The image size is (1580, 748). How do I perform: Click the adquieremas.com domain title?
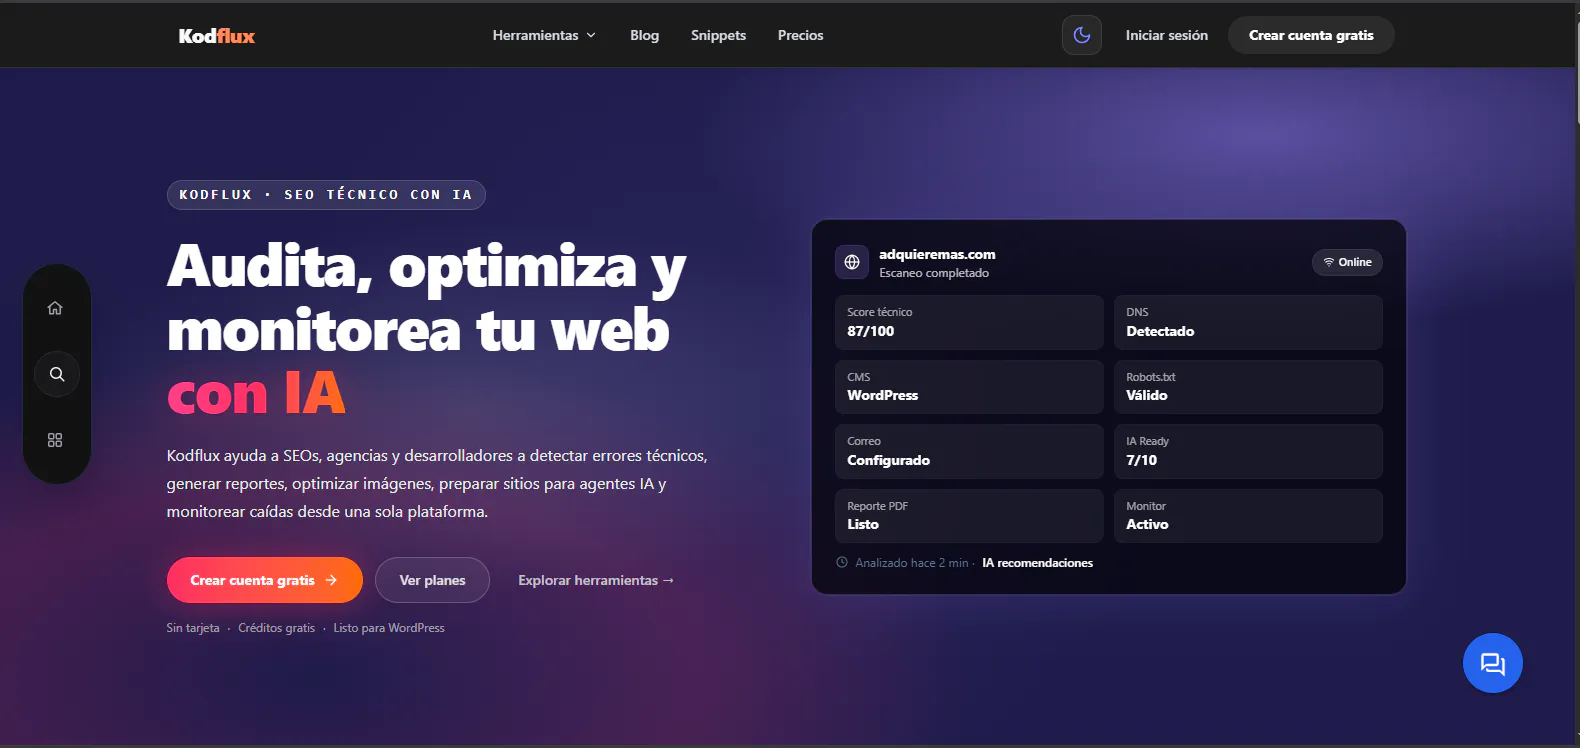[x=937, y=254]
